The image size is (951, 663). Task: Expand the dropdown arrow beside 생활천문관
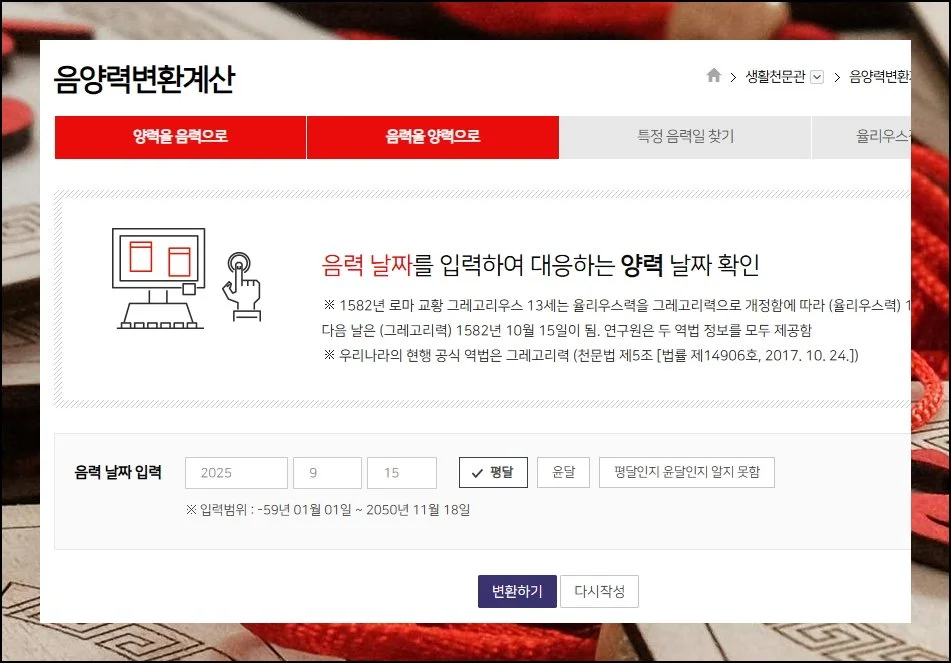point(817,77)
